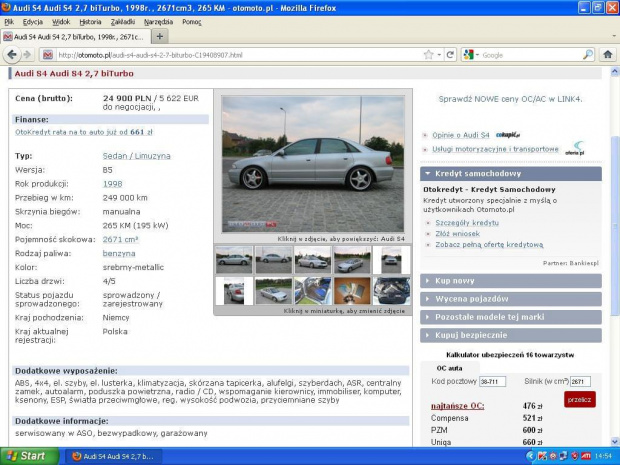Select the OC auta tab
The height and width of the screenshot is (465, 620).
(450, 368)
